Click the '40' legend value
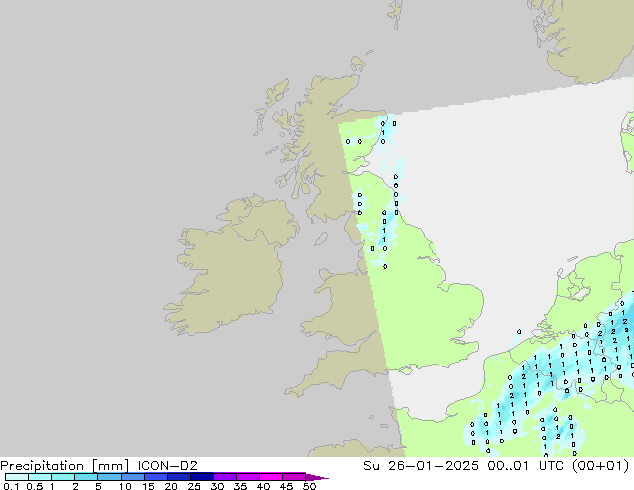This screenshot has height=490, width=634. tap(264, 486)
